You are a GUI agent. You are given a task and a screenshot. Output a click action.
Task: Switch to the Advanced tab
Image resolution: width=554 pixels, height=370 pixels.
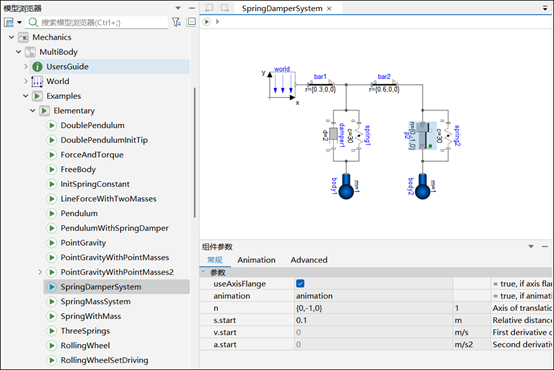pyautogui.click(x=309, y=260)
